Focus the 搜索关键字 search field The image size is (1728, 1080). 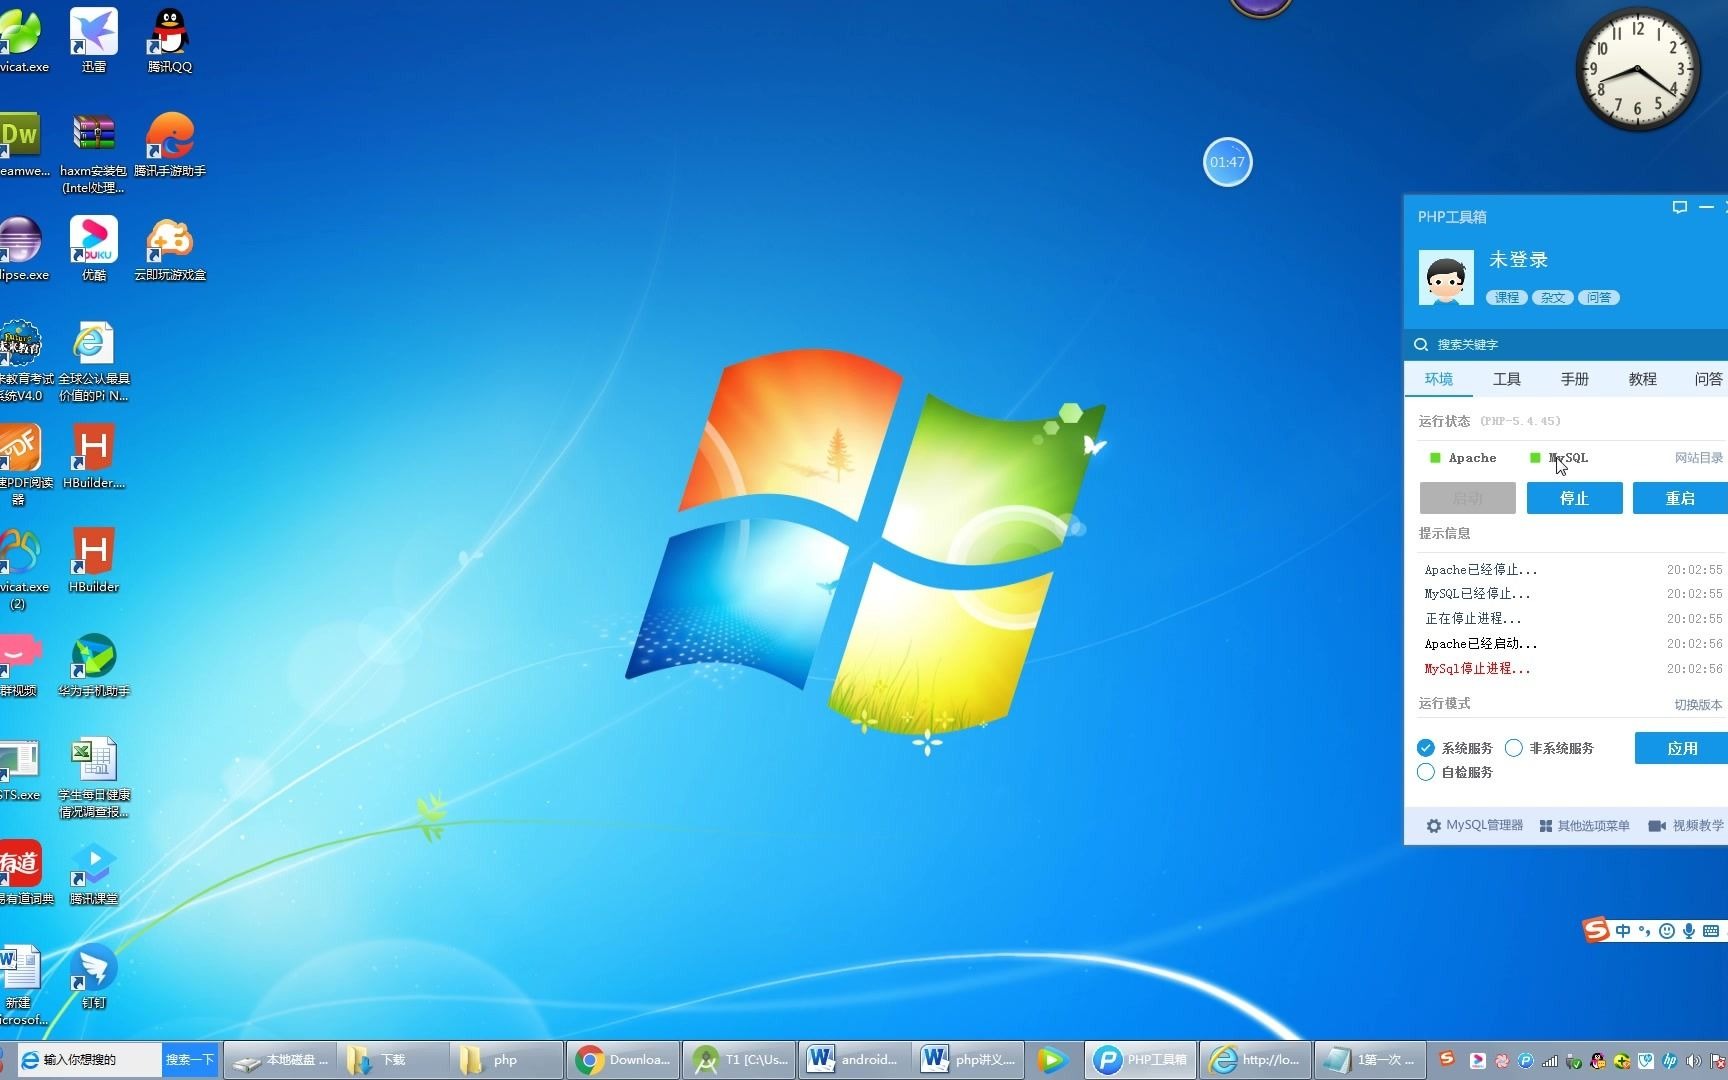tap(1566, 344)
